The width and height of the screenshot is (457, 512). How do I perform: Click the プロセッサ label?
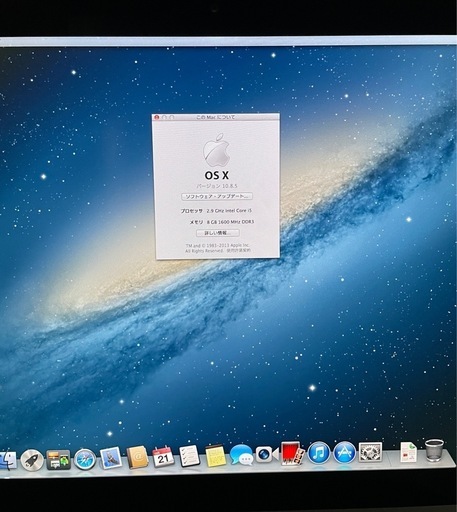click(192, 211)
